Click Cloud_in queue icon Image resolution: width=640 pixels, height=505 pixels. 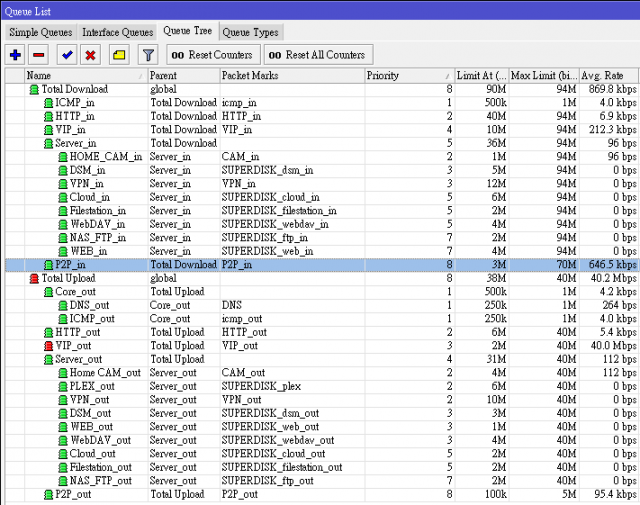tap(63, 198)
